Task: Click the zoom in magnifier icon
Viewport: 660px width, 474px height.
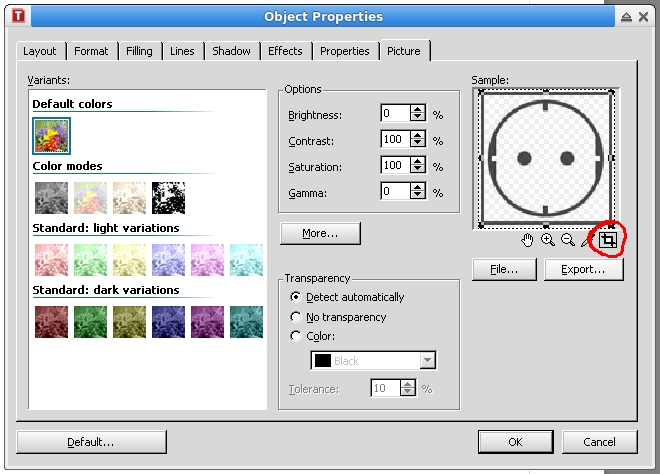Action: 548,240
